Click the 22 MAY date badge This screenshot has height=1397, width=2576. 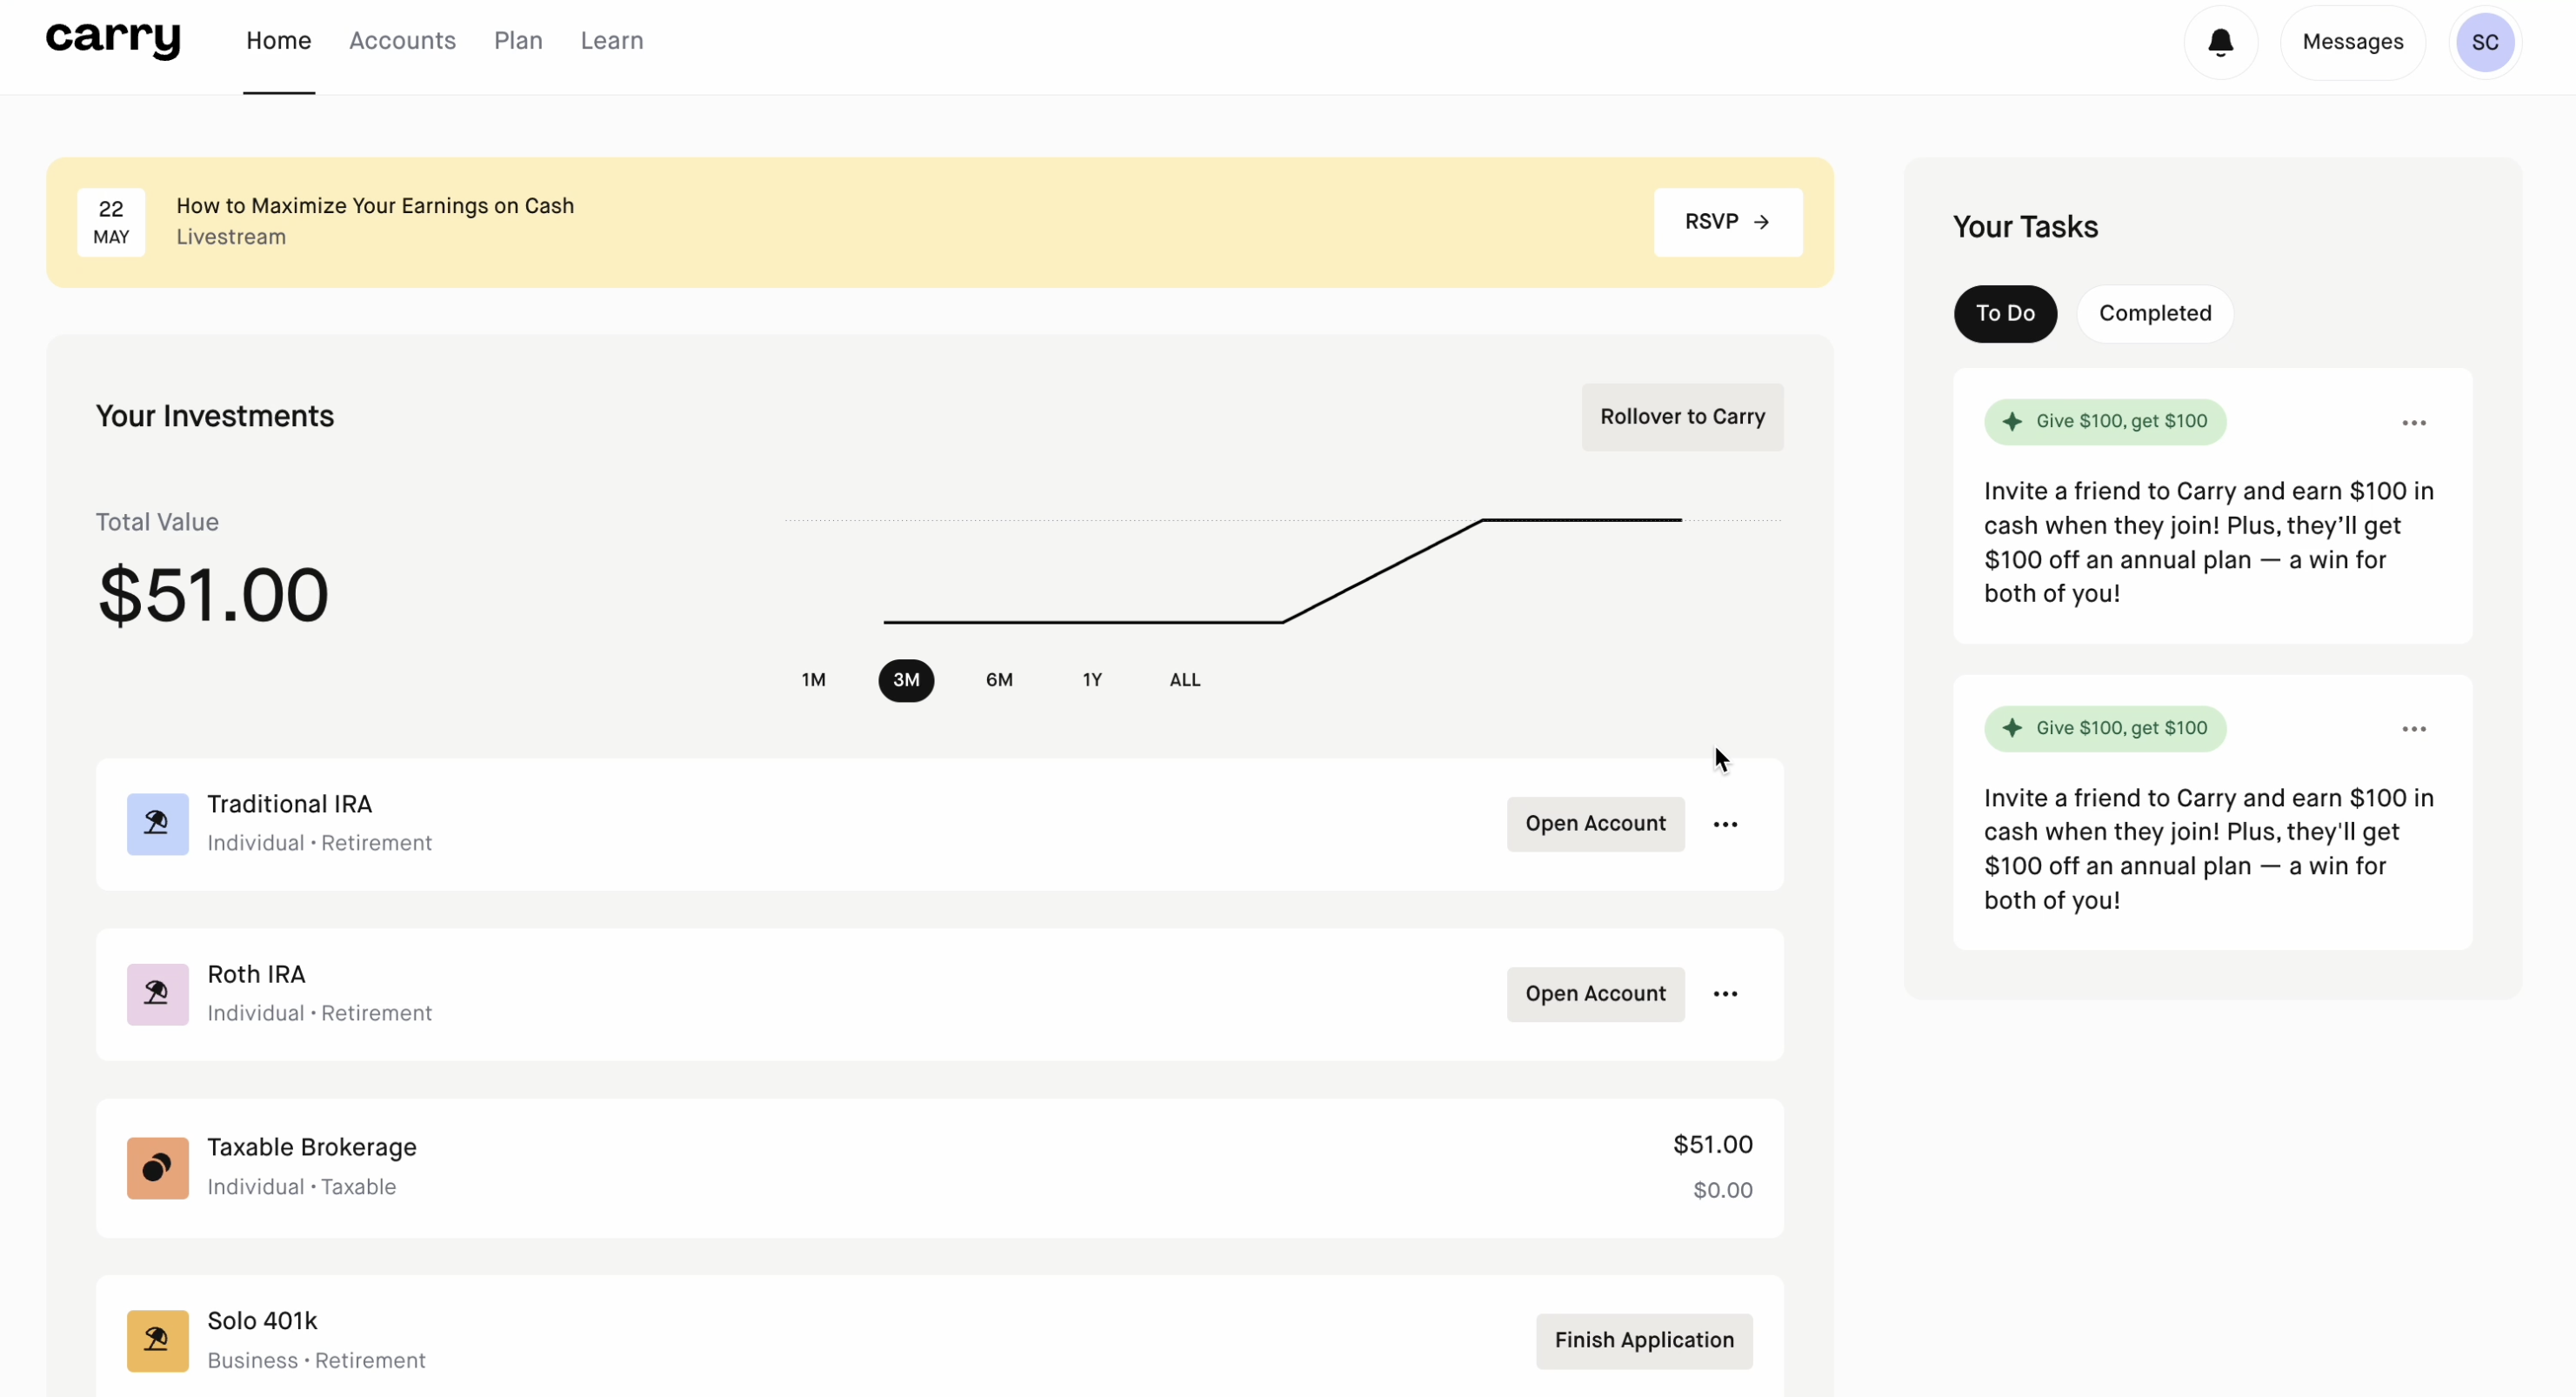111,222
